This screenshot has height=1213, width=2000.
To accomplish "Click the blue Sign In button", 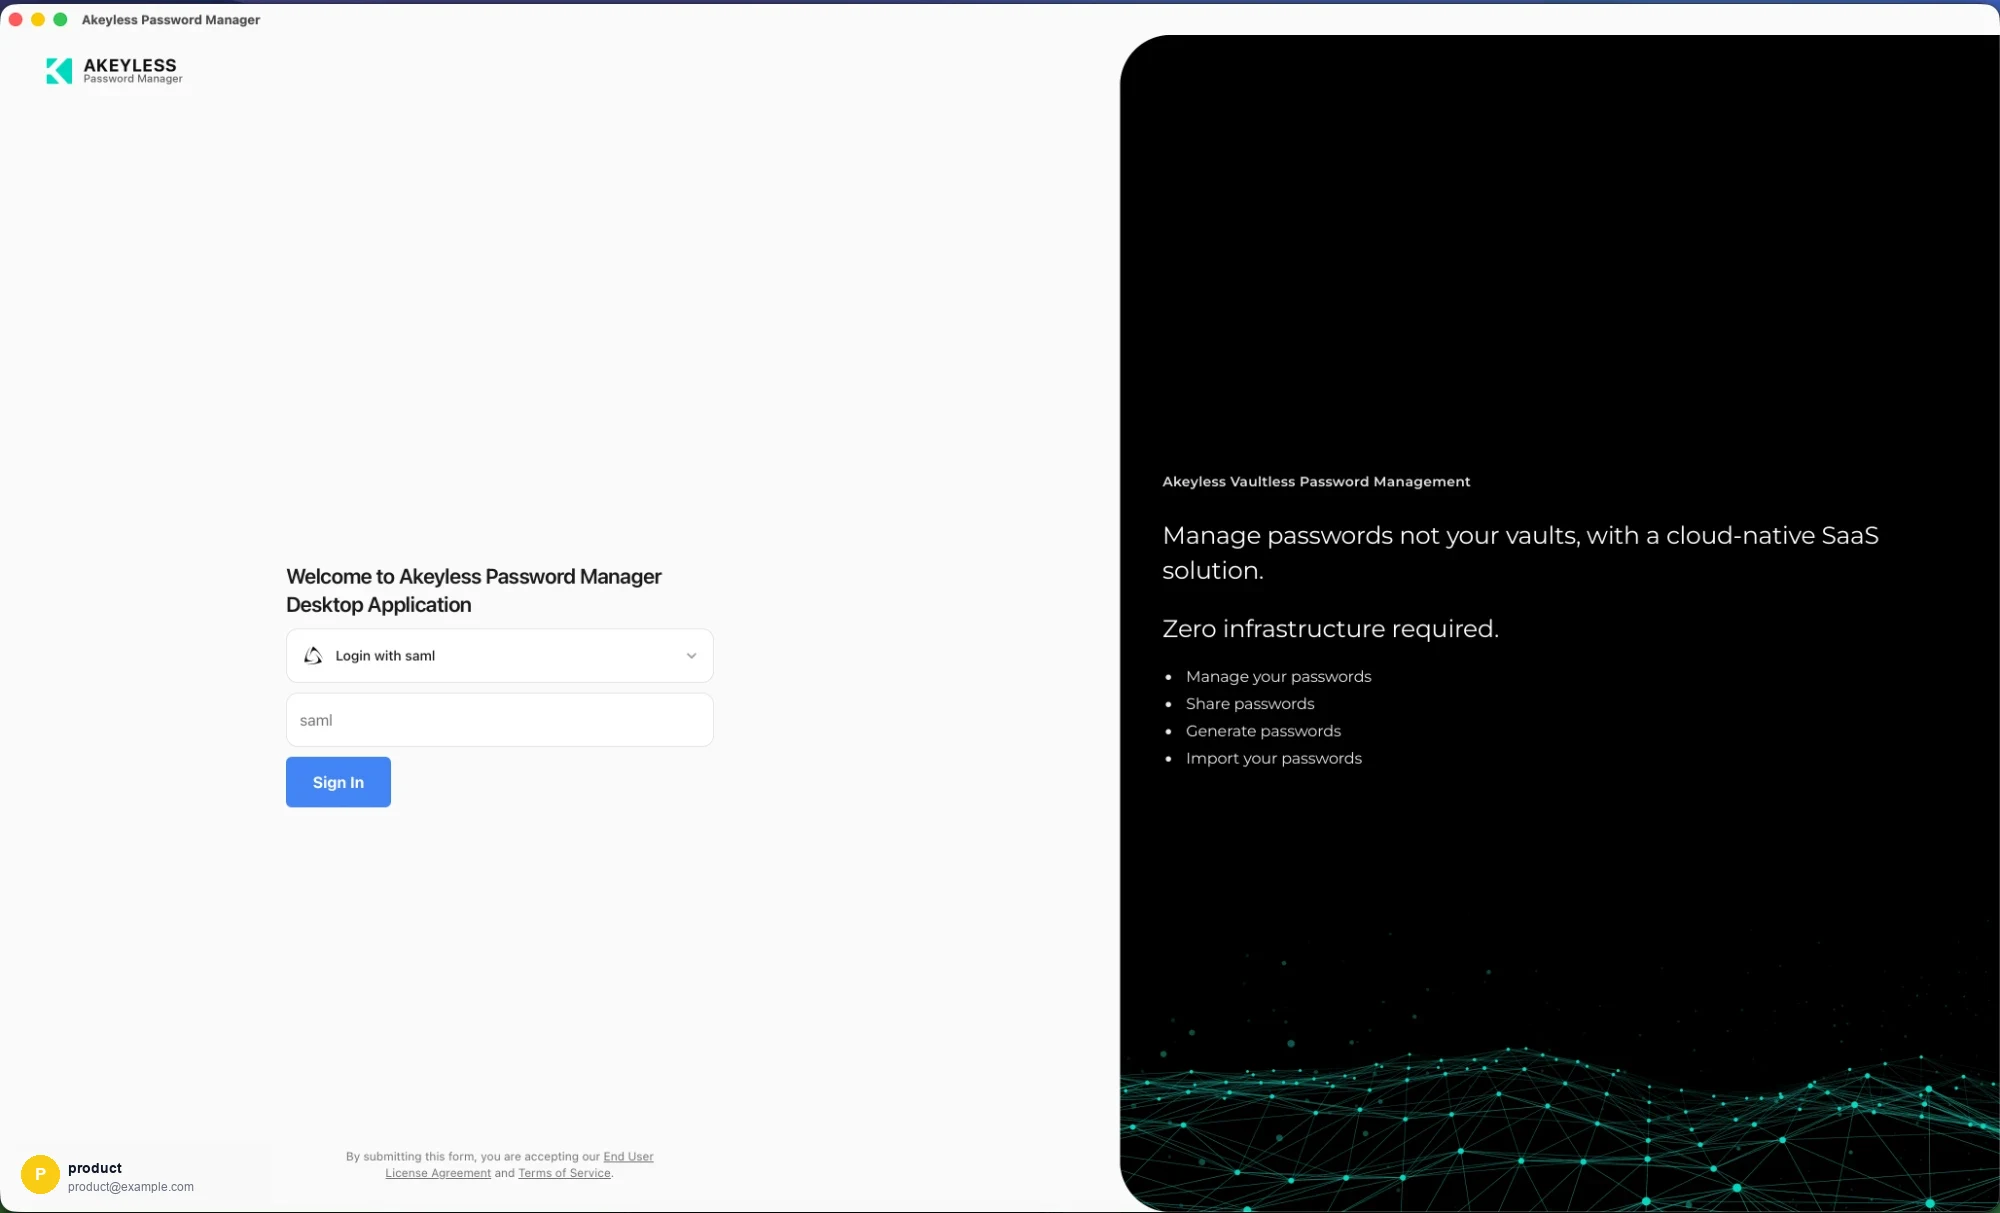I will point(338,782).
